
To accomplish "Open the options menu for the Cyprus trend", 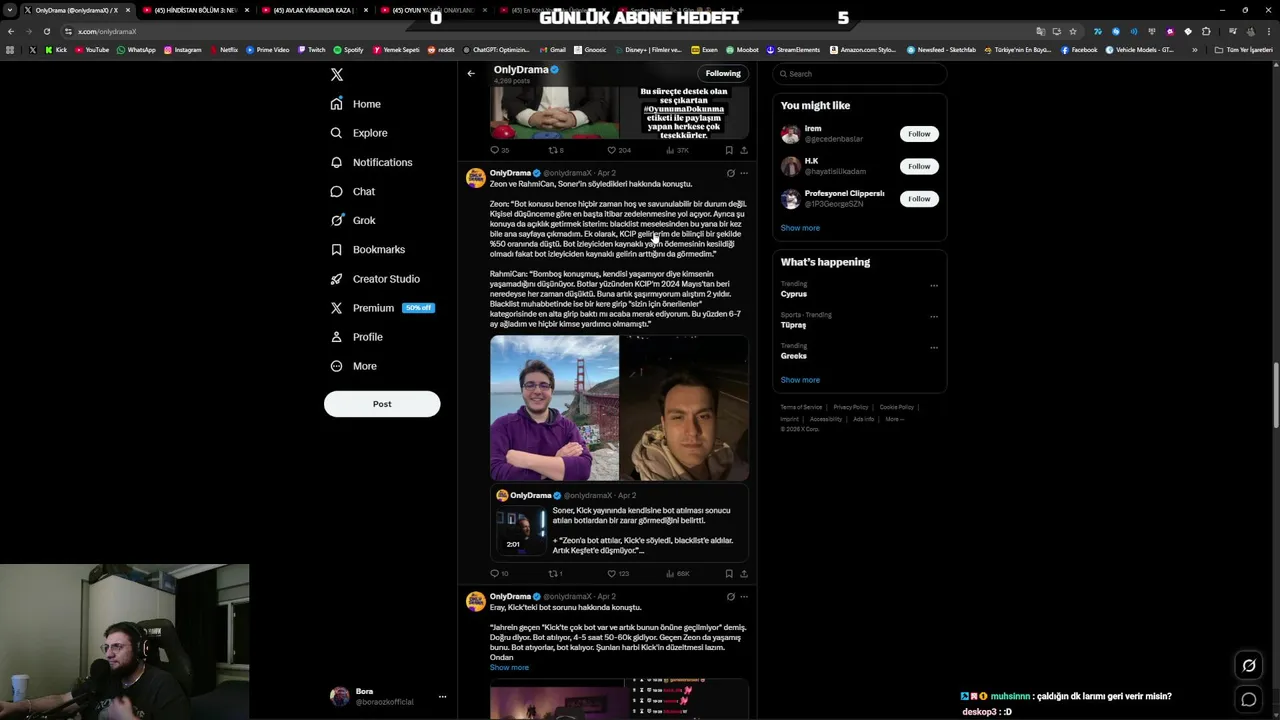I will click(x=934, y=286).
